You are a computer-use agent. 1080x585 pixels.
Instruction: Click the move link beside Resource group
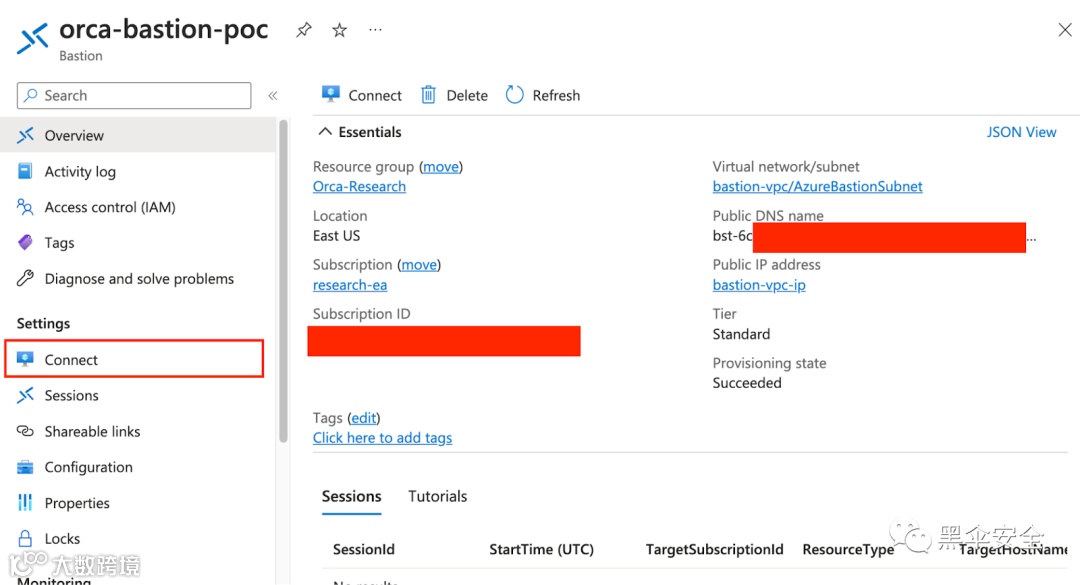441,167
